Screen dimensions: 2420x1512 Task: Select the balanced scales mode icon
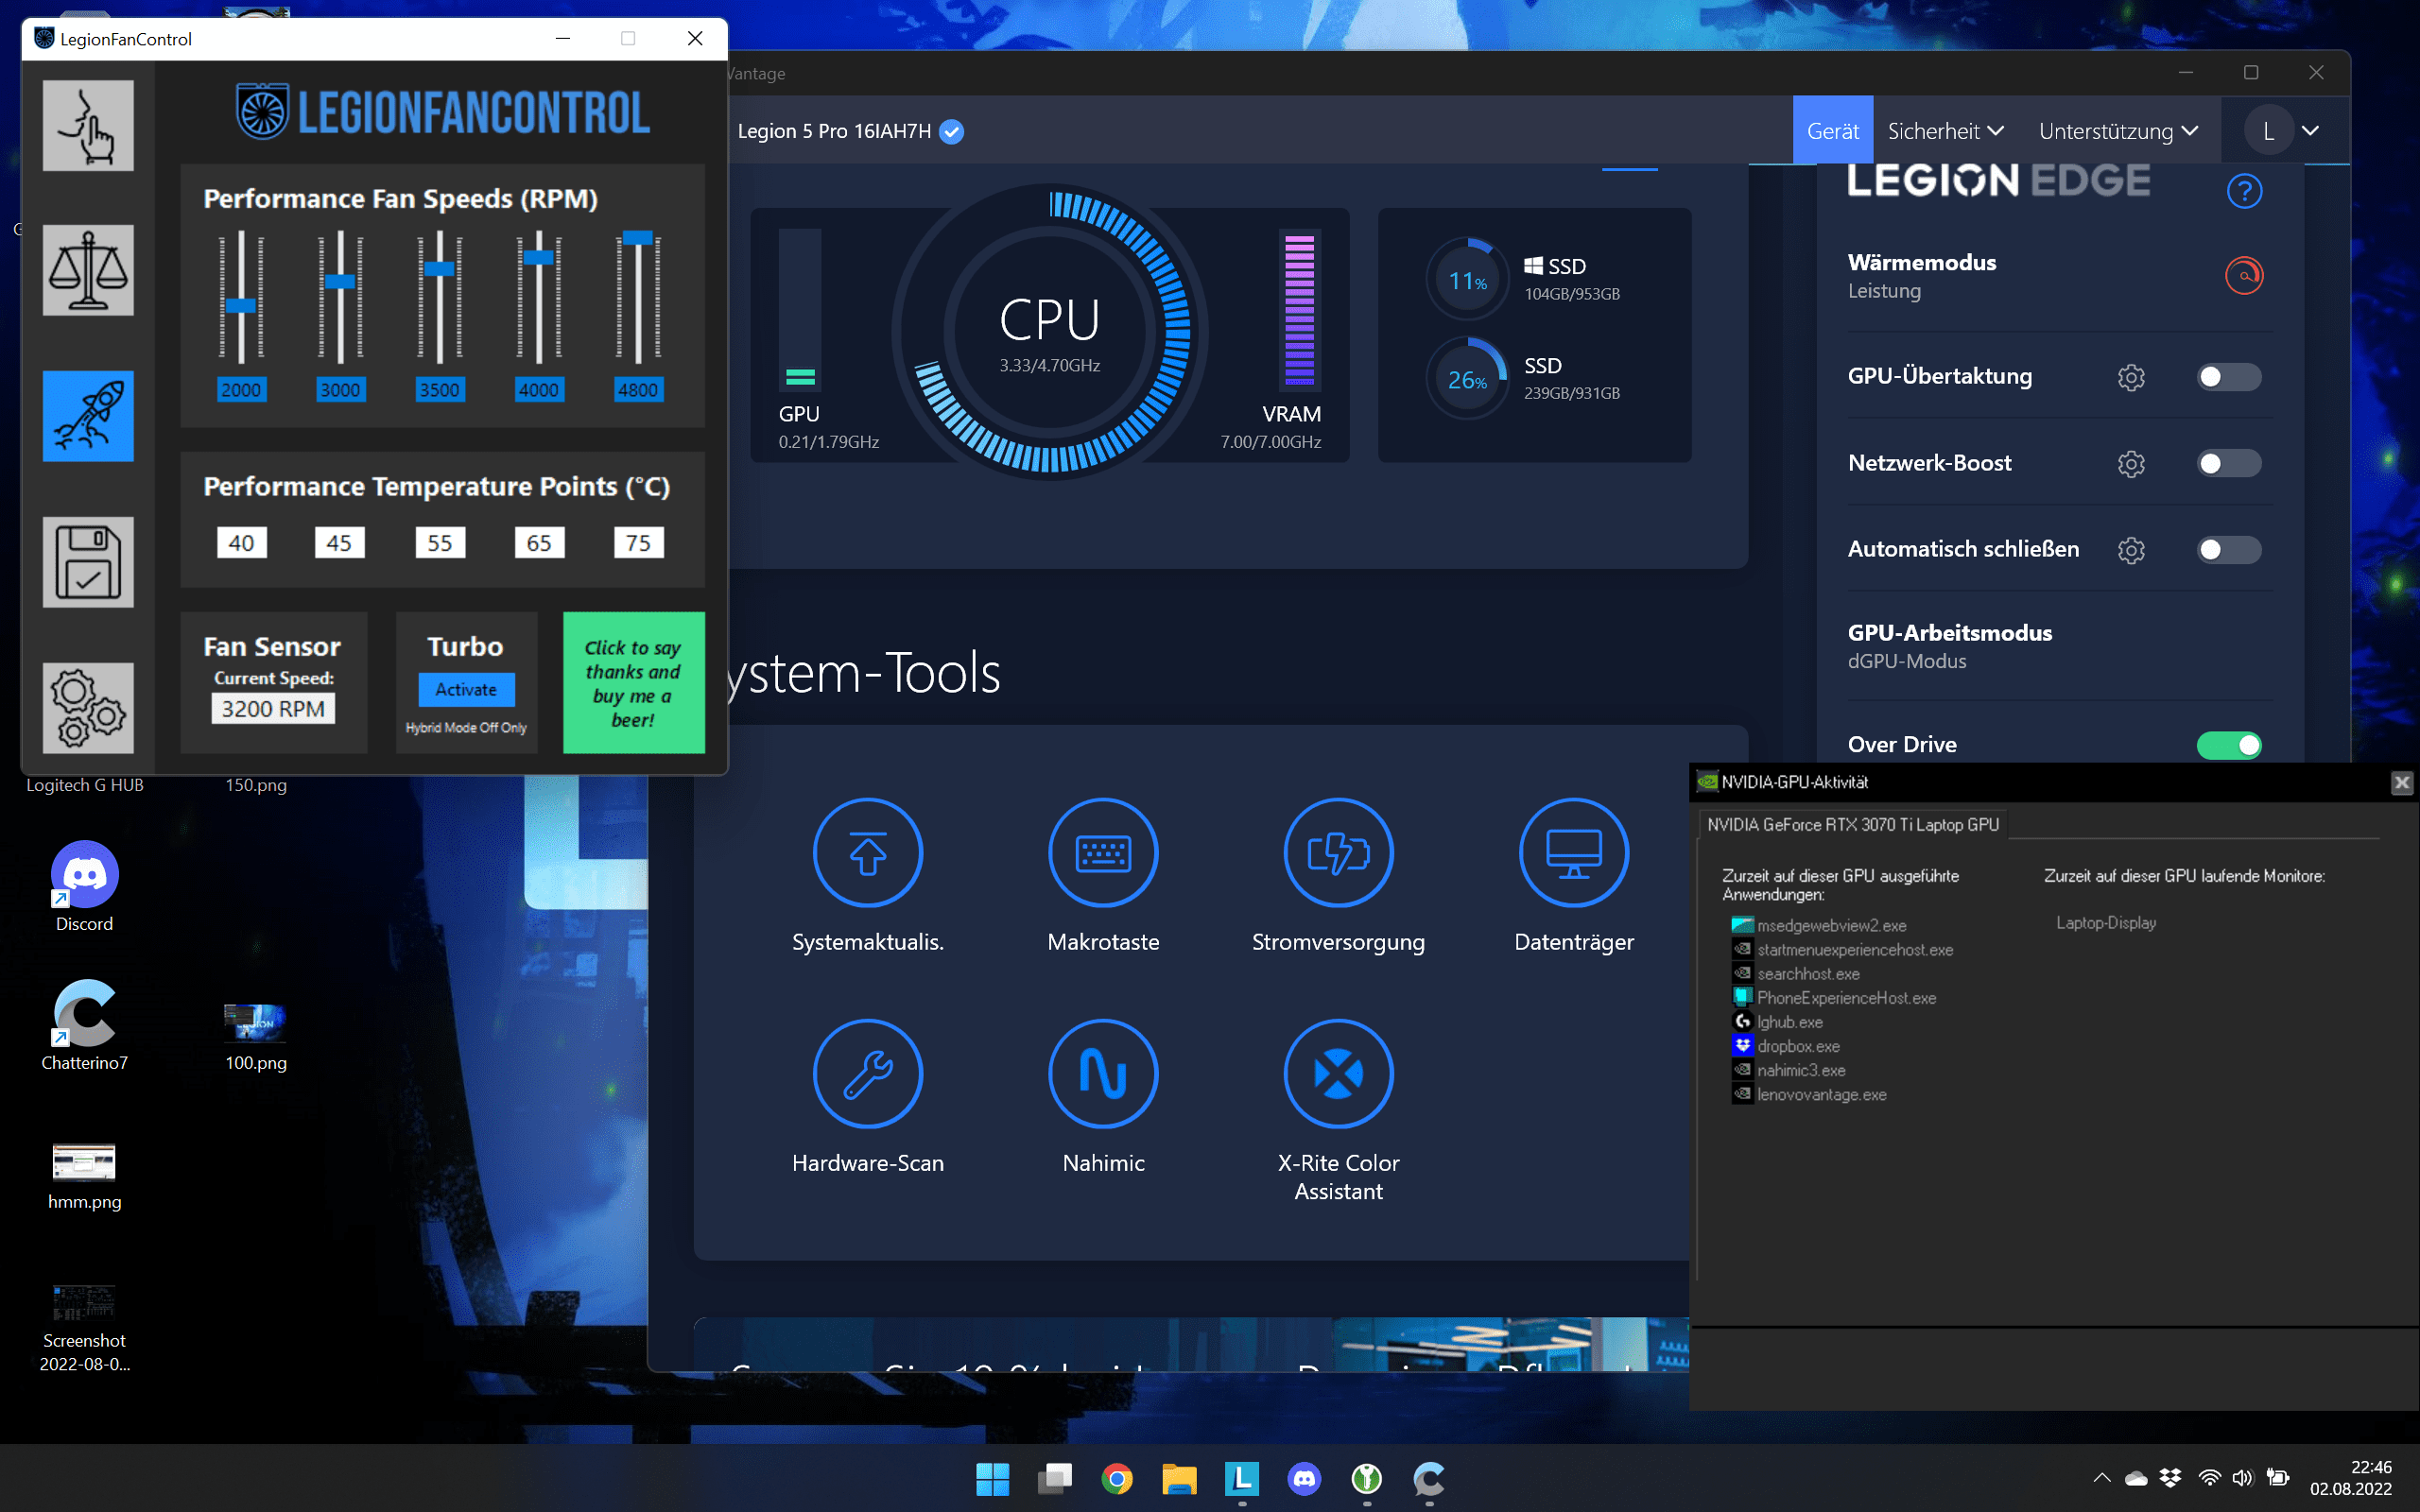click(88, 270)
